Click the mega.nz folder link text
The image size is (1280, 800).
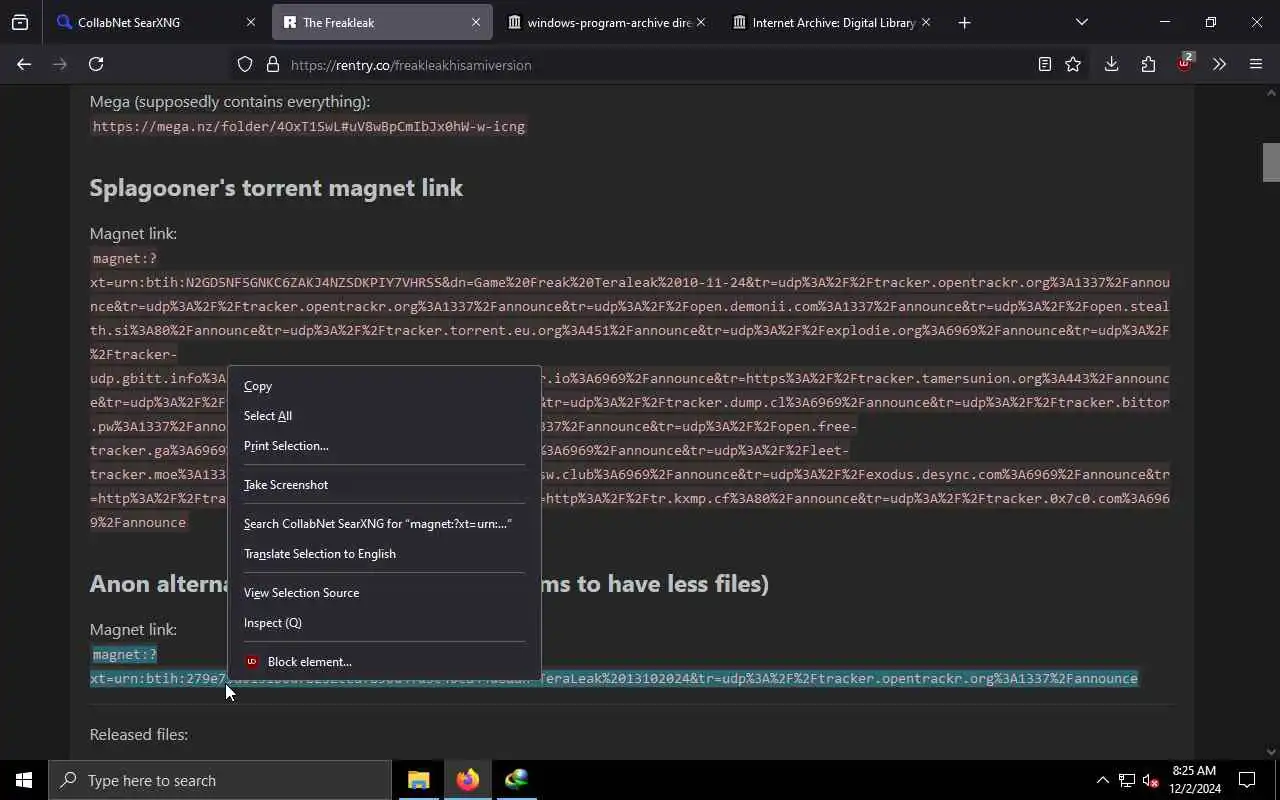pos(309,126)
